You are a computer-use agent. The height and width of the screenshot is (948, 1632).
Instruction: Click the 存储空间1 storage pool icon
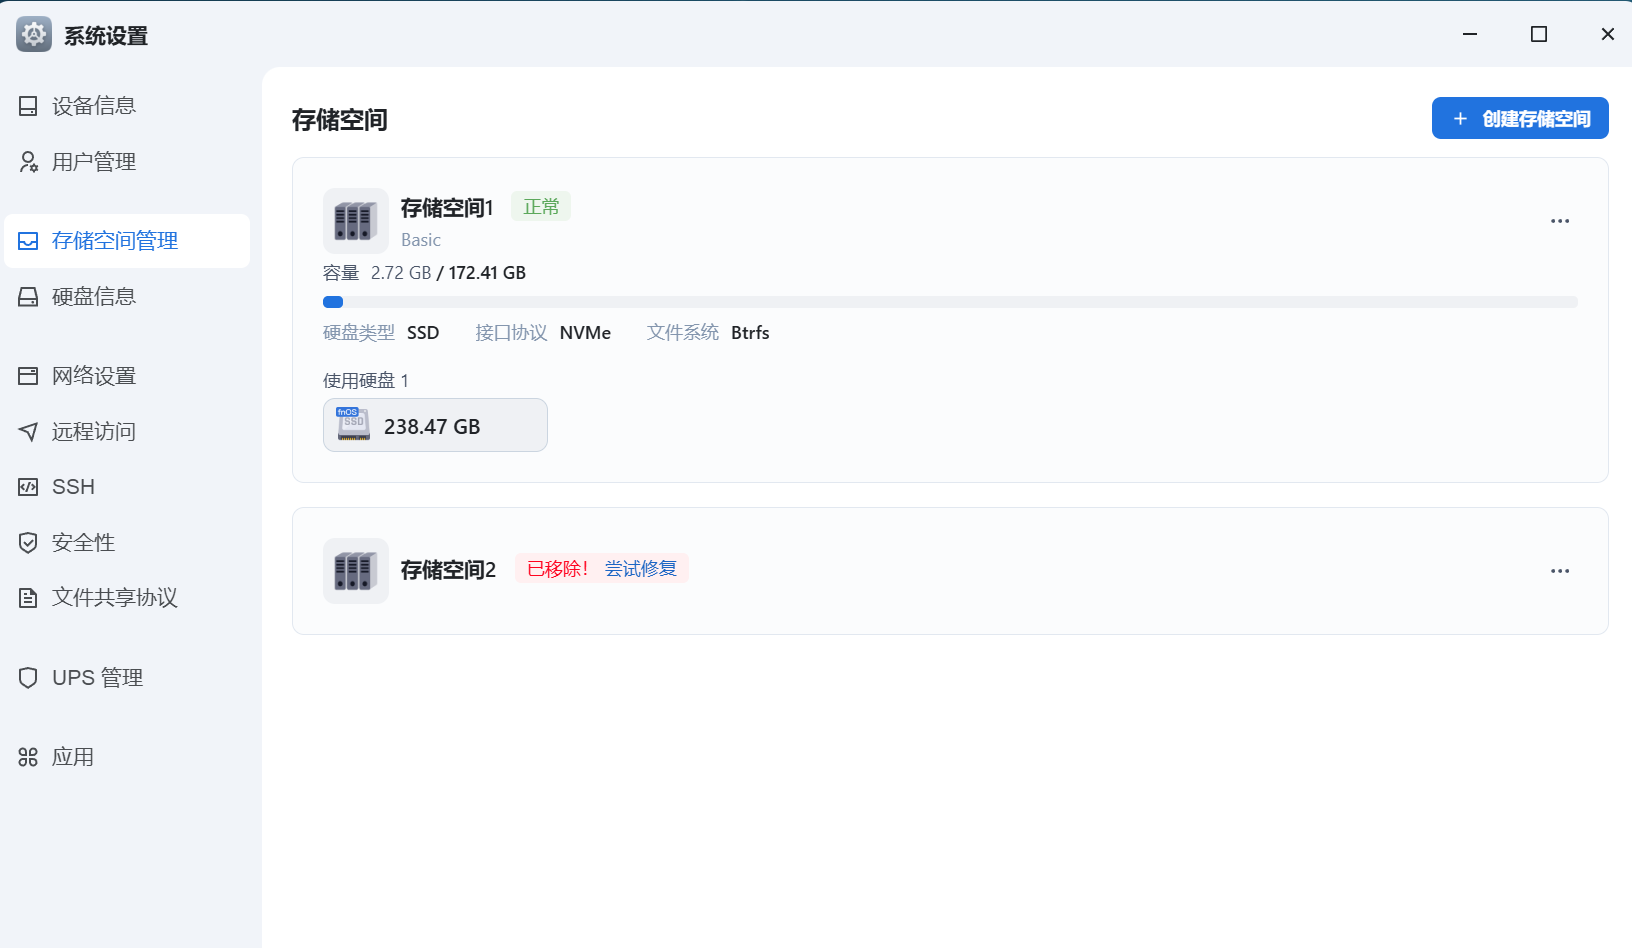[x=355, y=221]
